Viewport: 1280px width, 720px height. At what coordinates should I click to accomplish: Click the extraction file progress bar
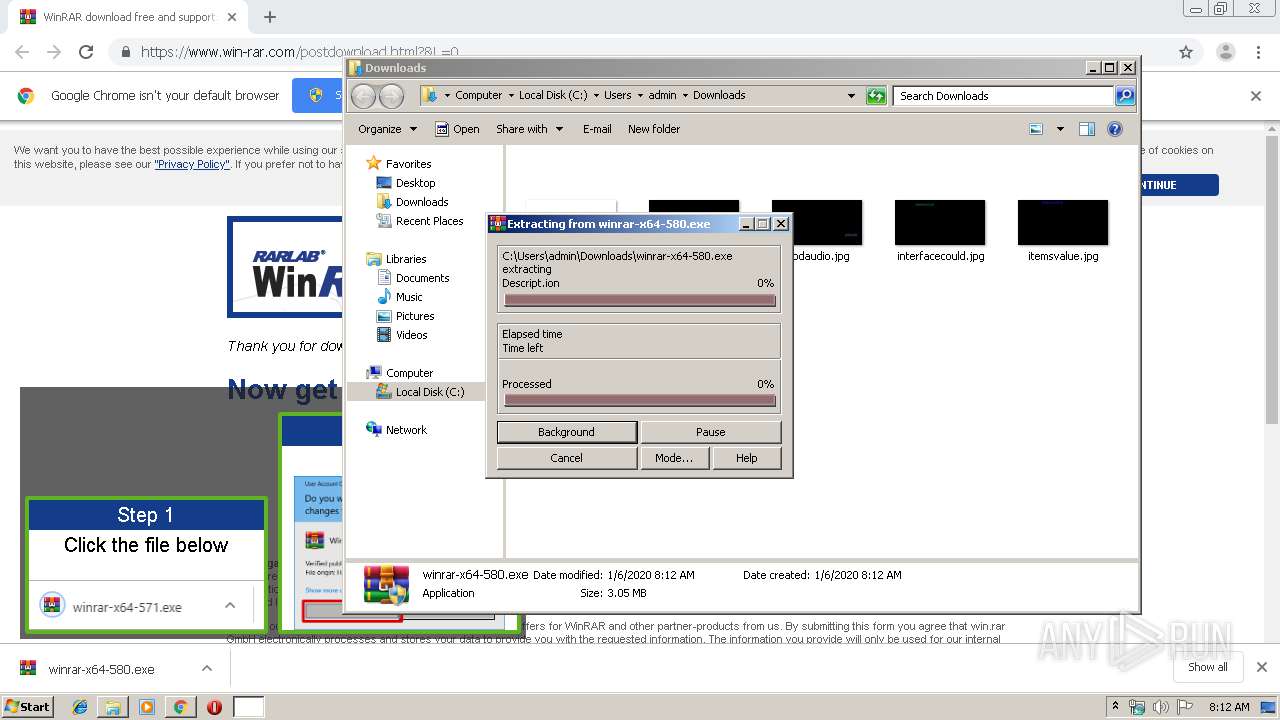pyautogui.click(x=639, y=300)
